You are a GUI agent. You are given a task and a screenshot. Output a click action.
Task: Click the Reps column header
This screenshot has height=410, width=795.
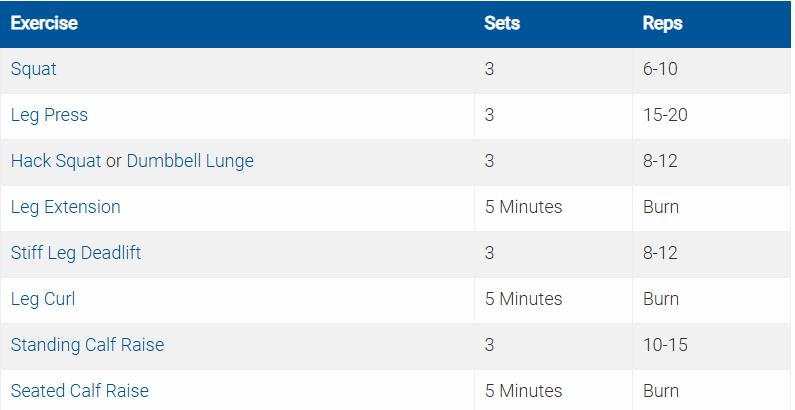[x=662, y=23]
